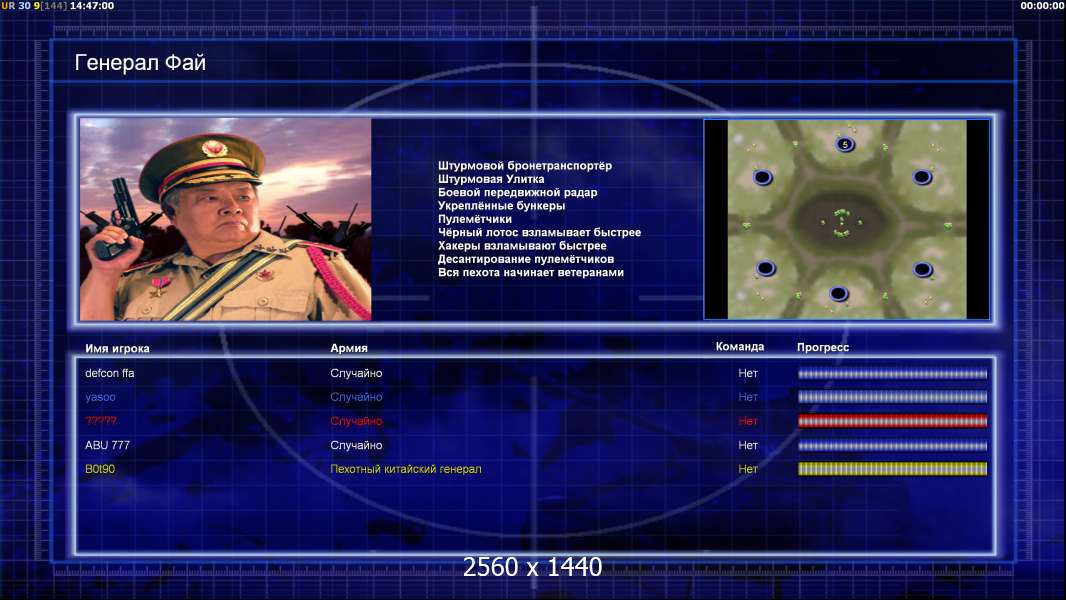The image size is (1066, 600).
Task: Click 'Вся пехота начинает ветеранами' line
Action: coord(530,272)
